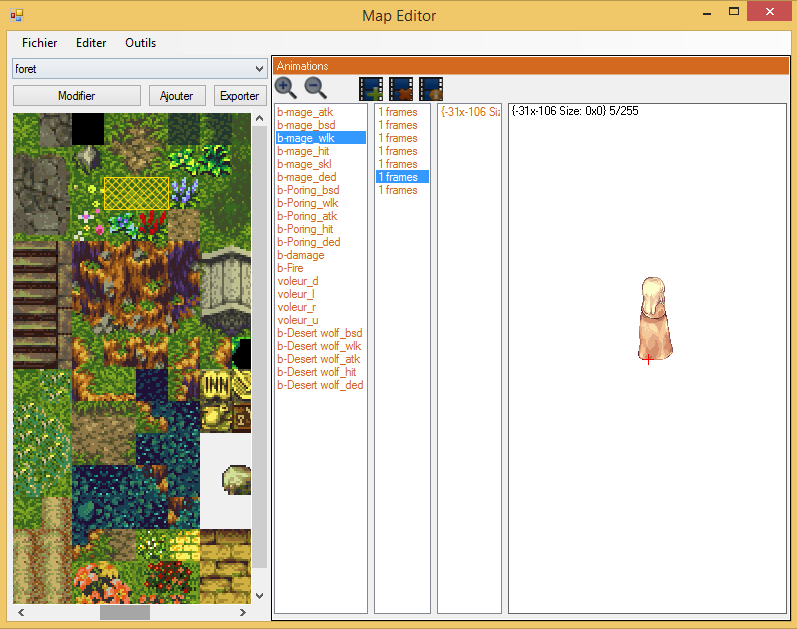Select the b-Poring_hit animation
The width and height of the screenshot is (797, 629).
click(321, 229)
